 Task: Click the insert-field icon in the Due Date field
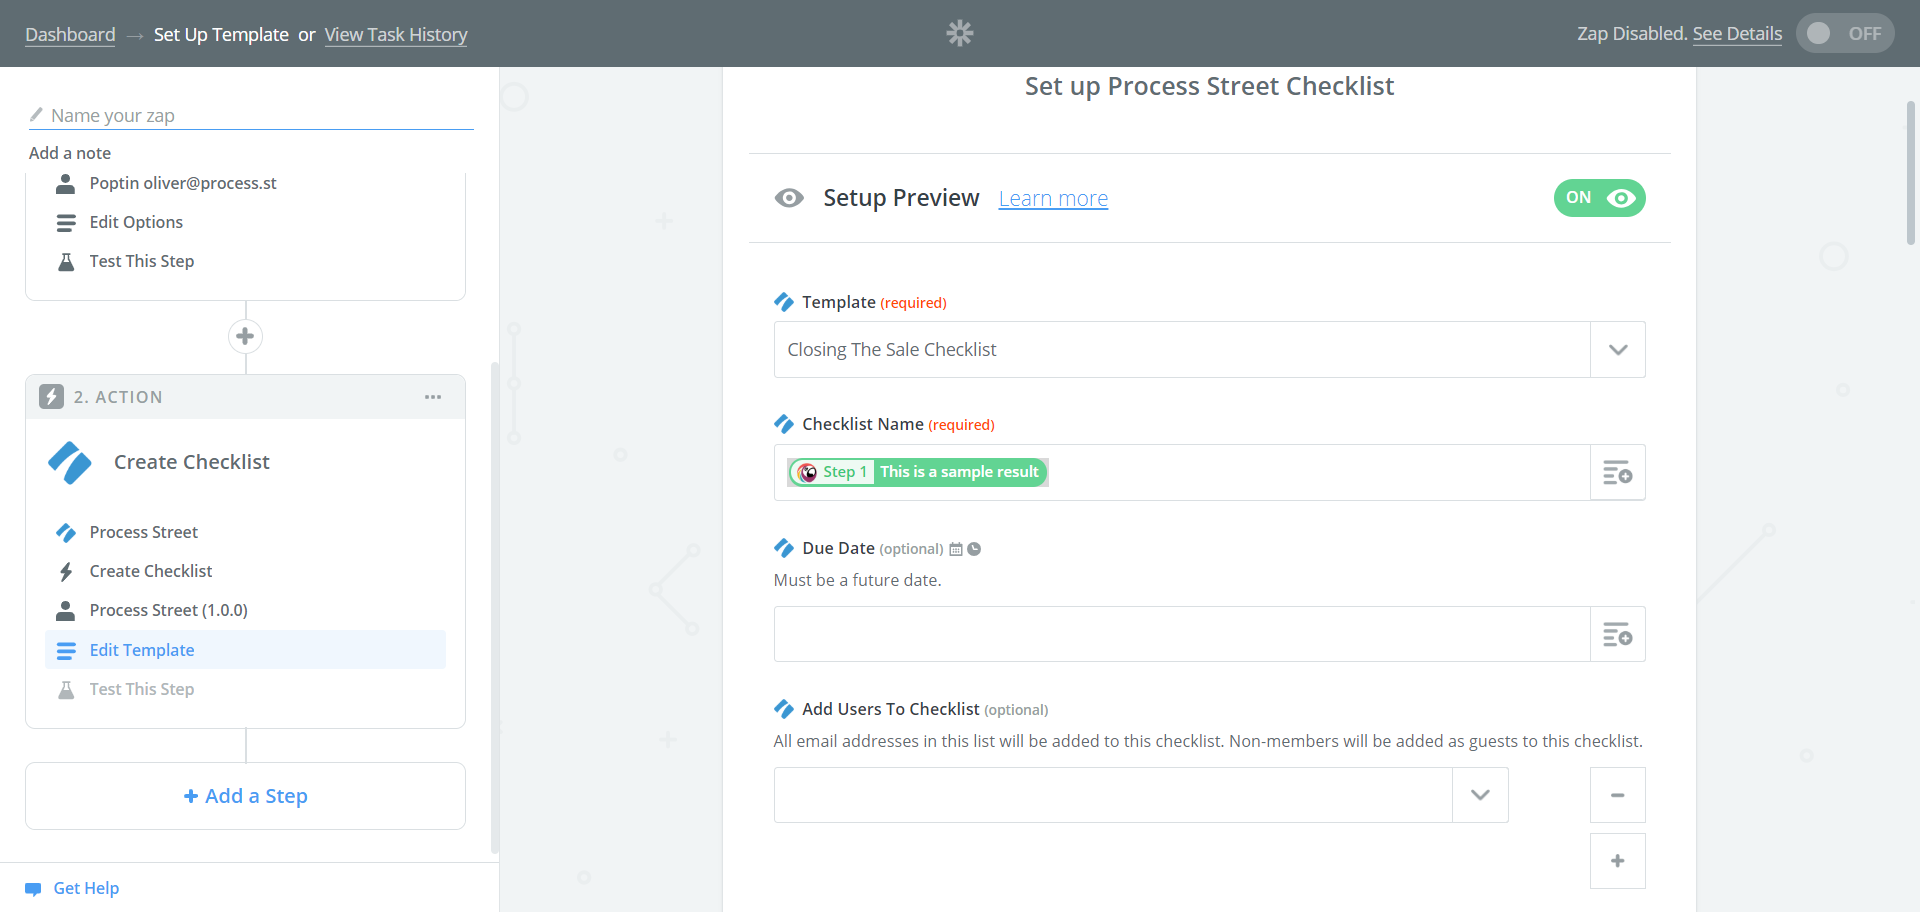(1617, 633)
